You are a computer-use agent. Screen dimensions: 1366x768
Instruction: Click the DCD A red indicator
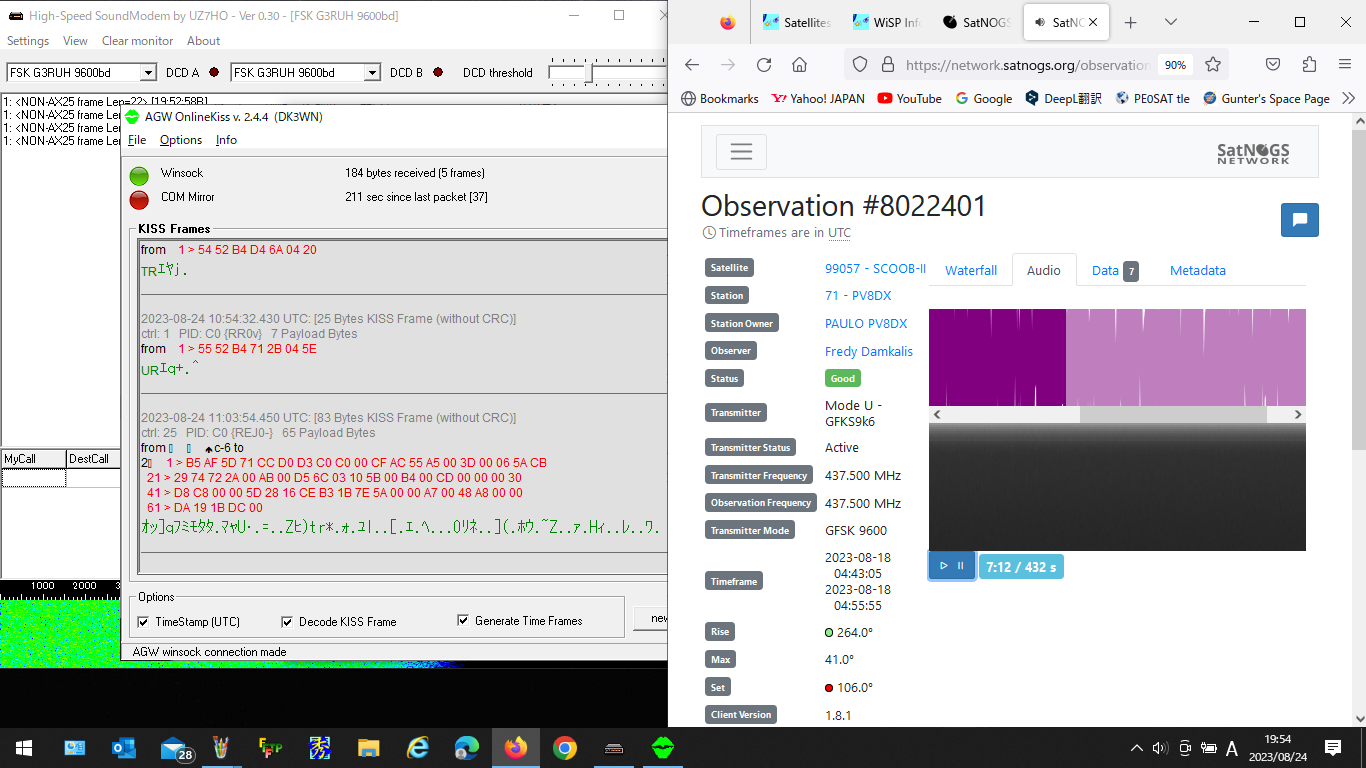(213, 72)
